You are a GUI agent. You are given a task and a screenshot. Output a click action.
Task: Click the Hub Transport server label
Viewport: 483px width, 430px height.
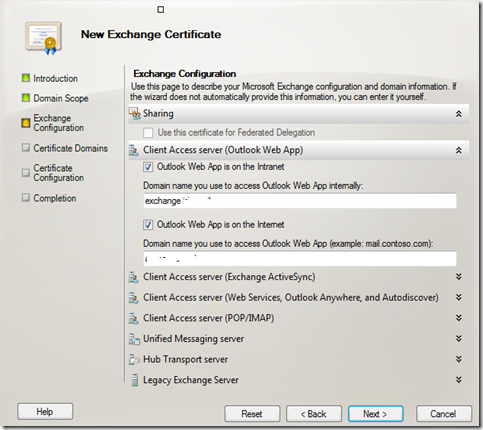tap(185, 359)
